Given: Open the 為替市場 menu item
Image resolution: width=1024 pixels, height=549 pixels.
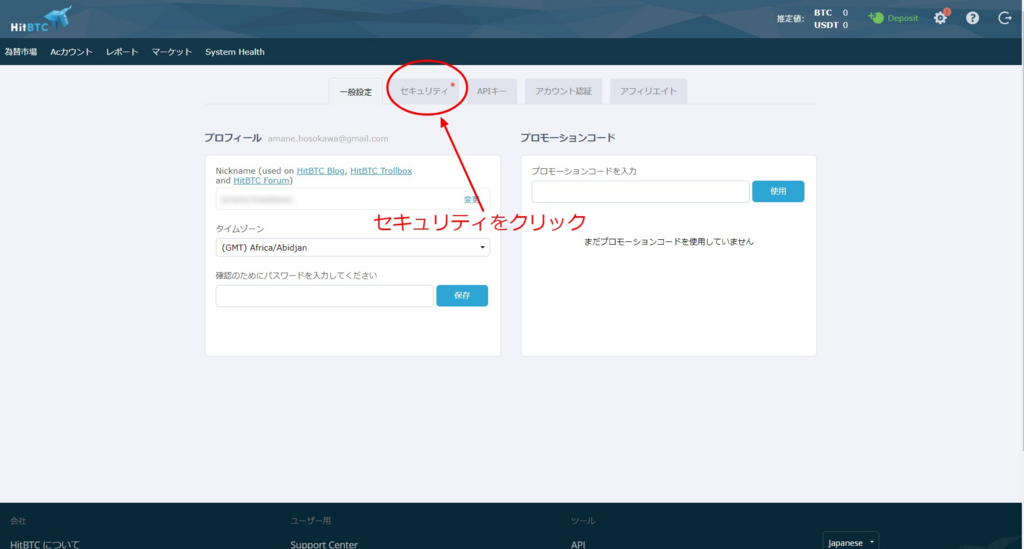Looking at the screenshot, I should click(21, 52).
